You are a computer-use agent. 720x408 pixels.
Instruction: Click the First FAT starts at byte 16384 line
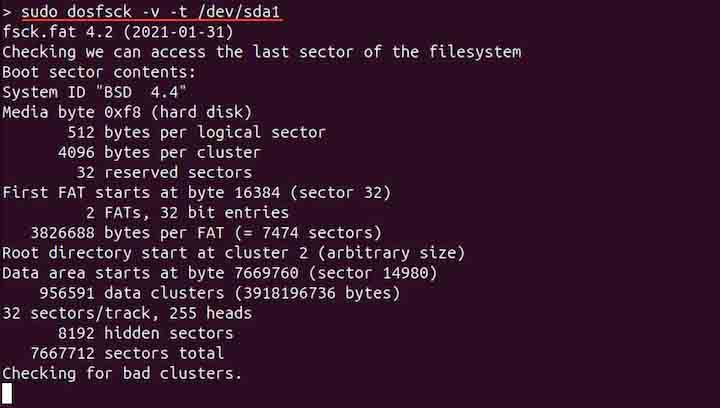click(x=196, y=192)
